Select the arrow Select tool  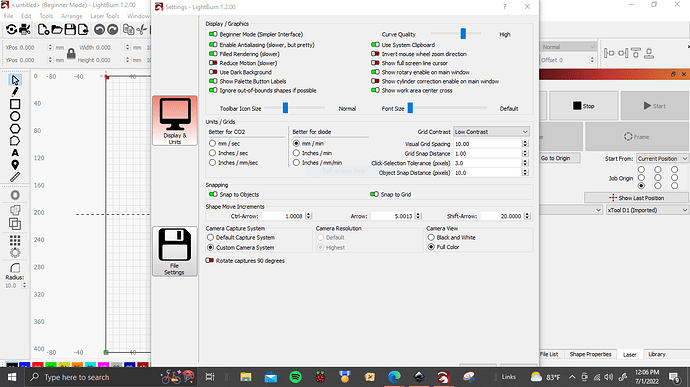15,80
